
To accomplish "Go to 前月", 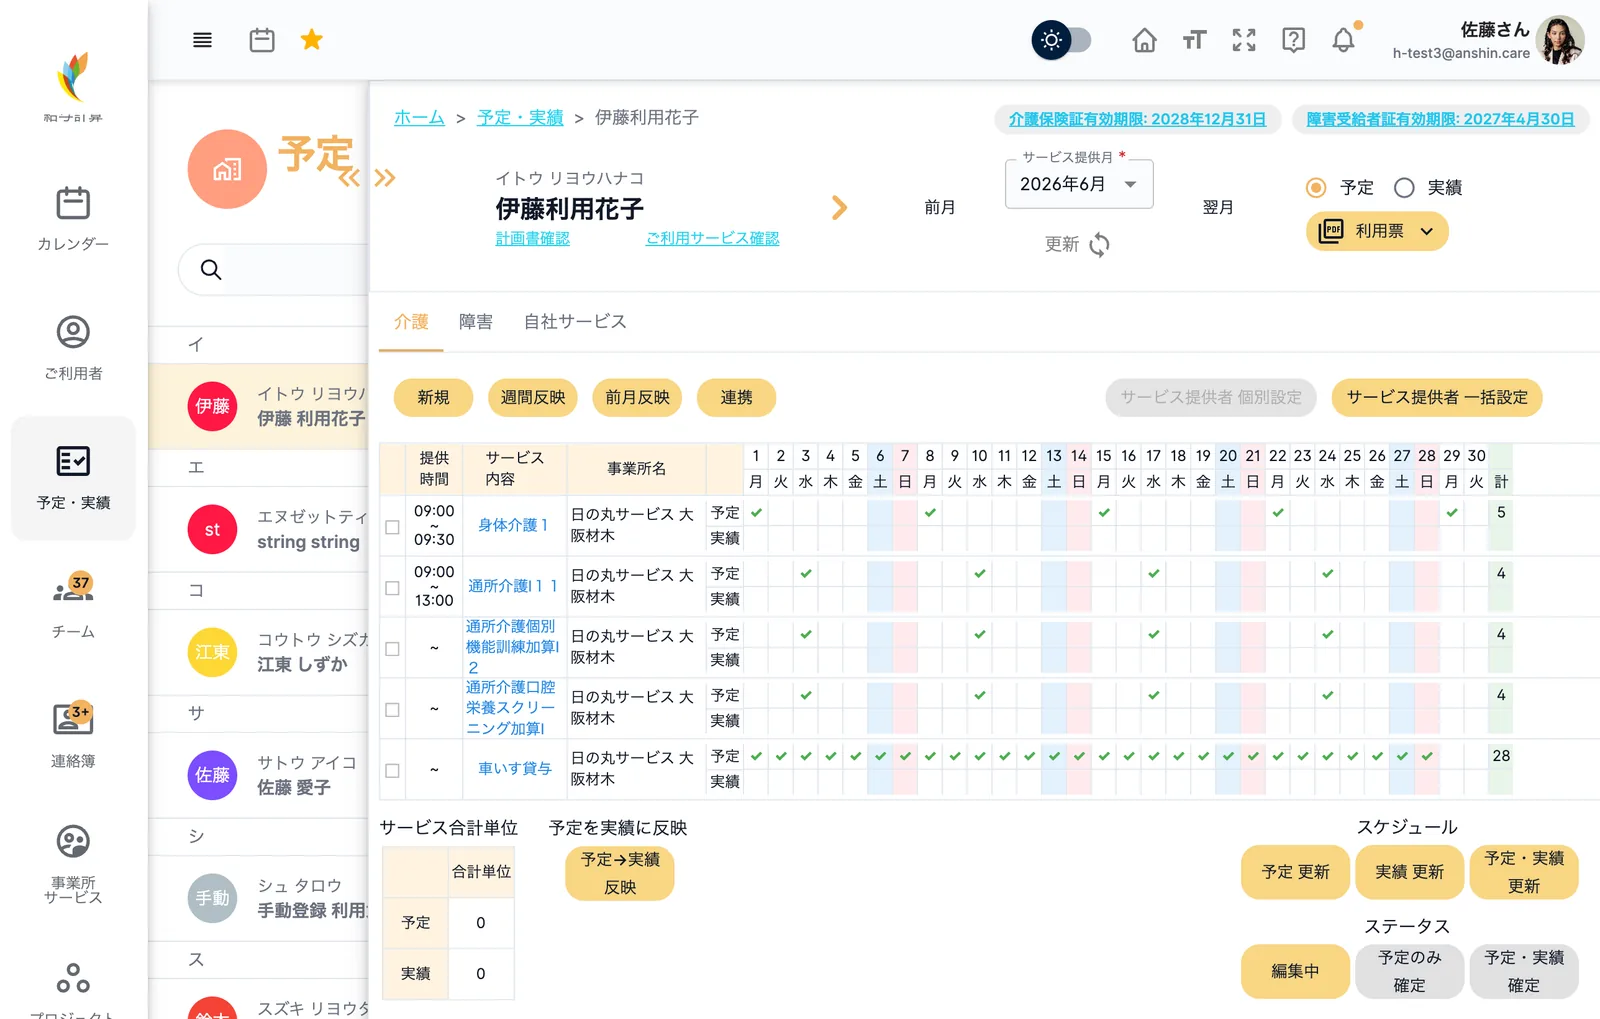I will coord(940,207).
